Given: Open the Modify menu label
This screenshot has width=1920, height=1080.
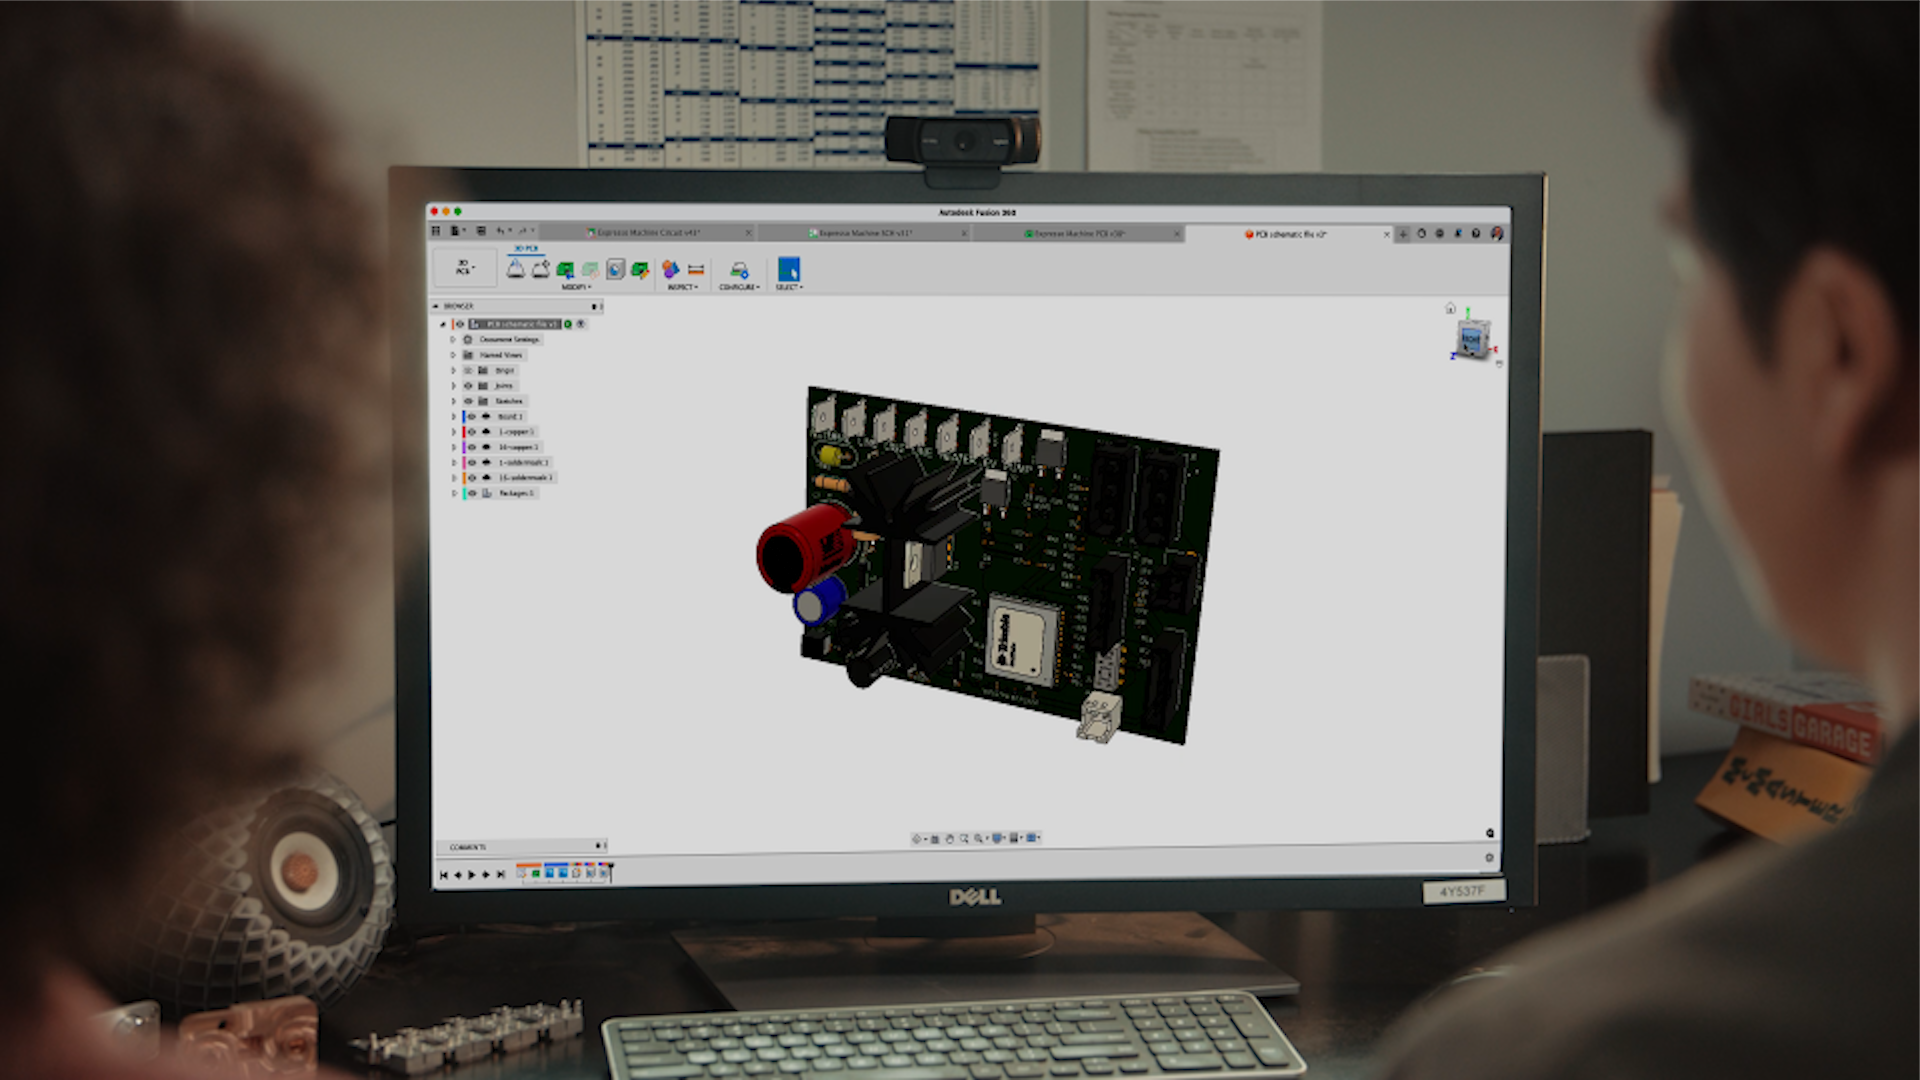Looking at the screenshot, I should [574, 288].
